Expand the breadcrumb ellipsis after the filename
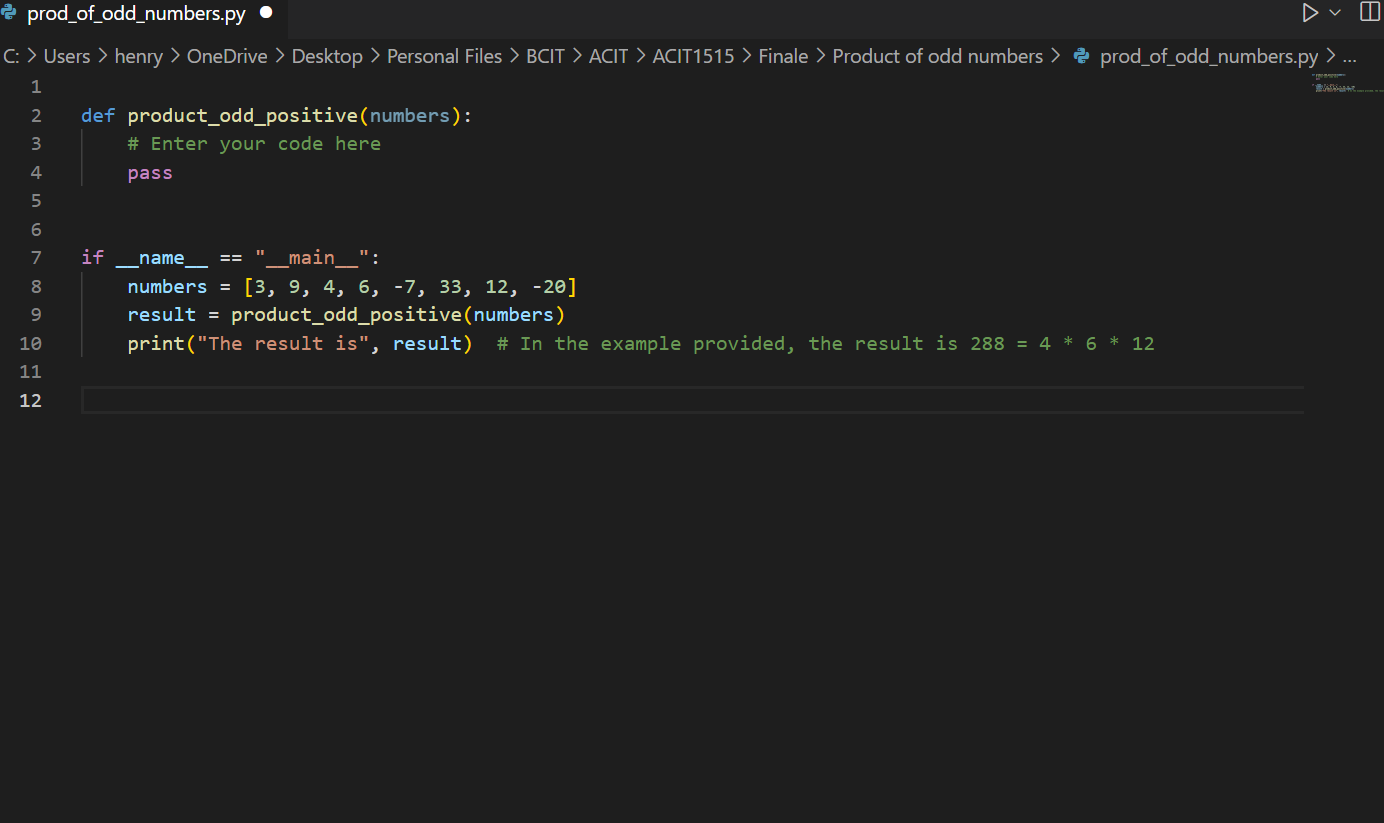This screenshot has width=1384, height=823. click(1350, 56)
